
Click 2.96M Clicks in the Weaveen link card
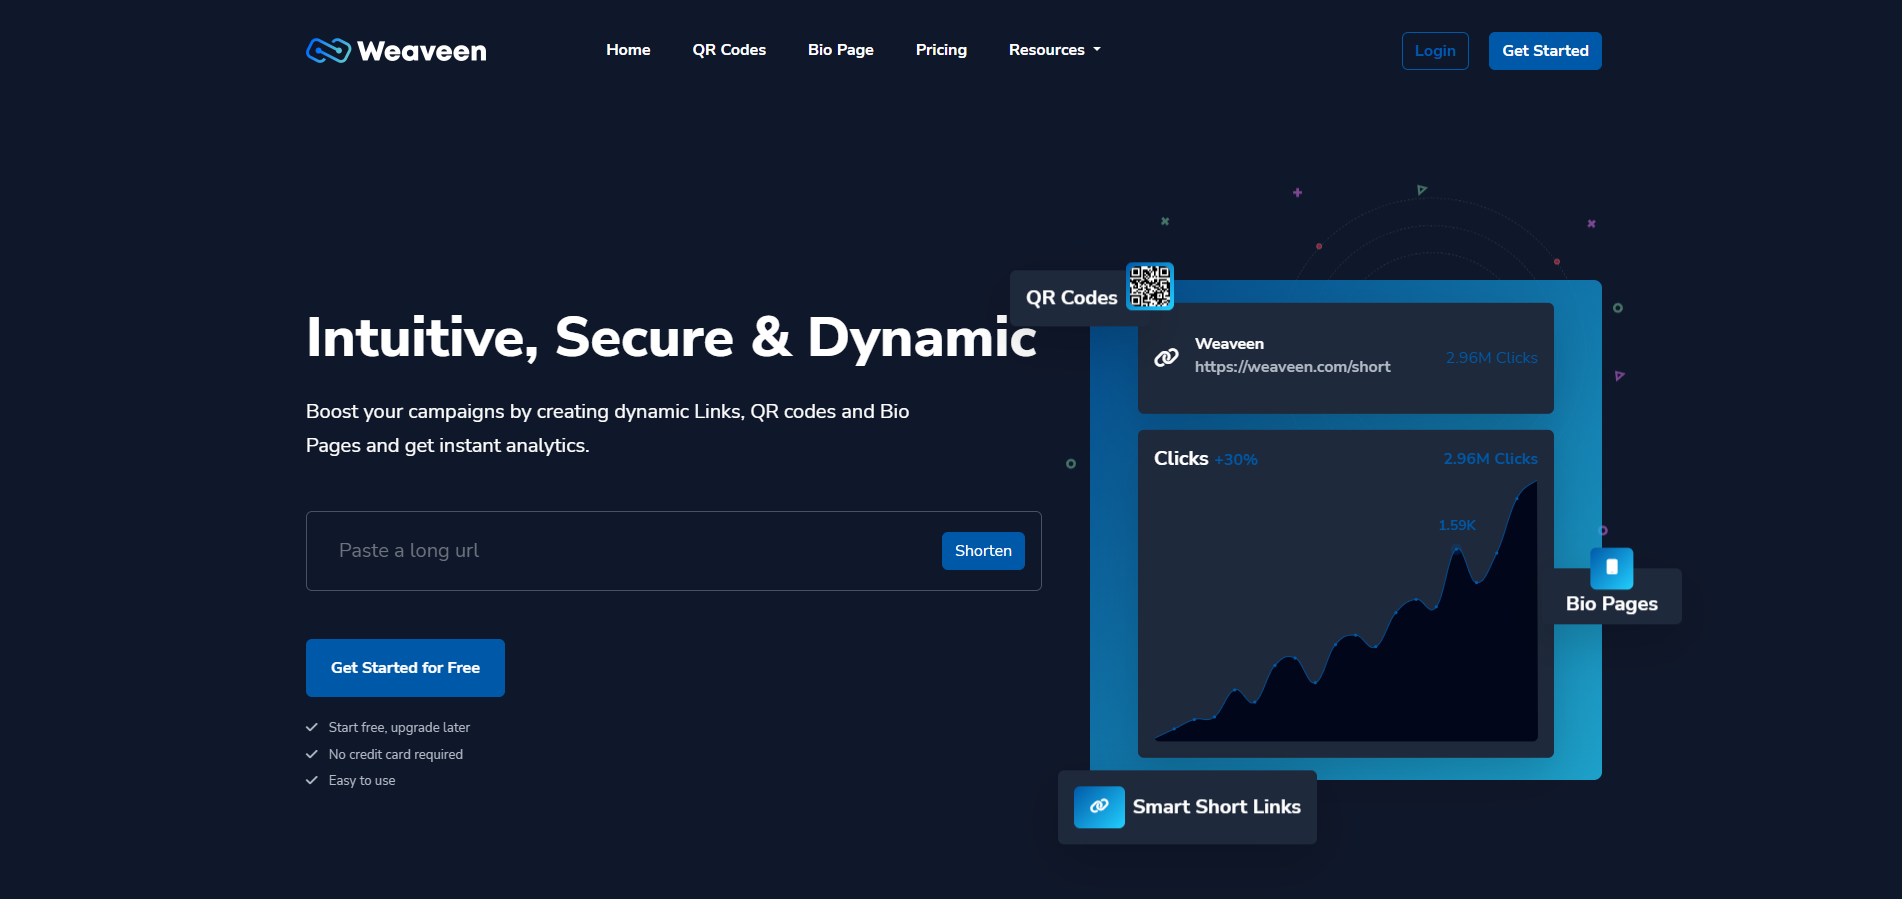click(1492, 358)
